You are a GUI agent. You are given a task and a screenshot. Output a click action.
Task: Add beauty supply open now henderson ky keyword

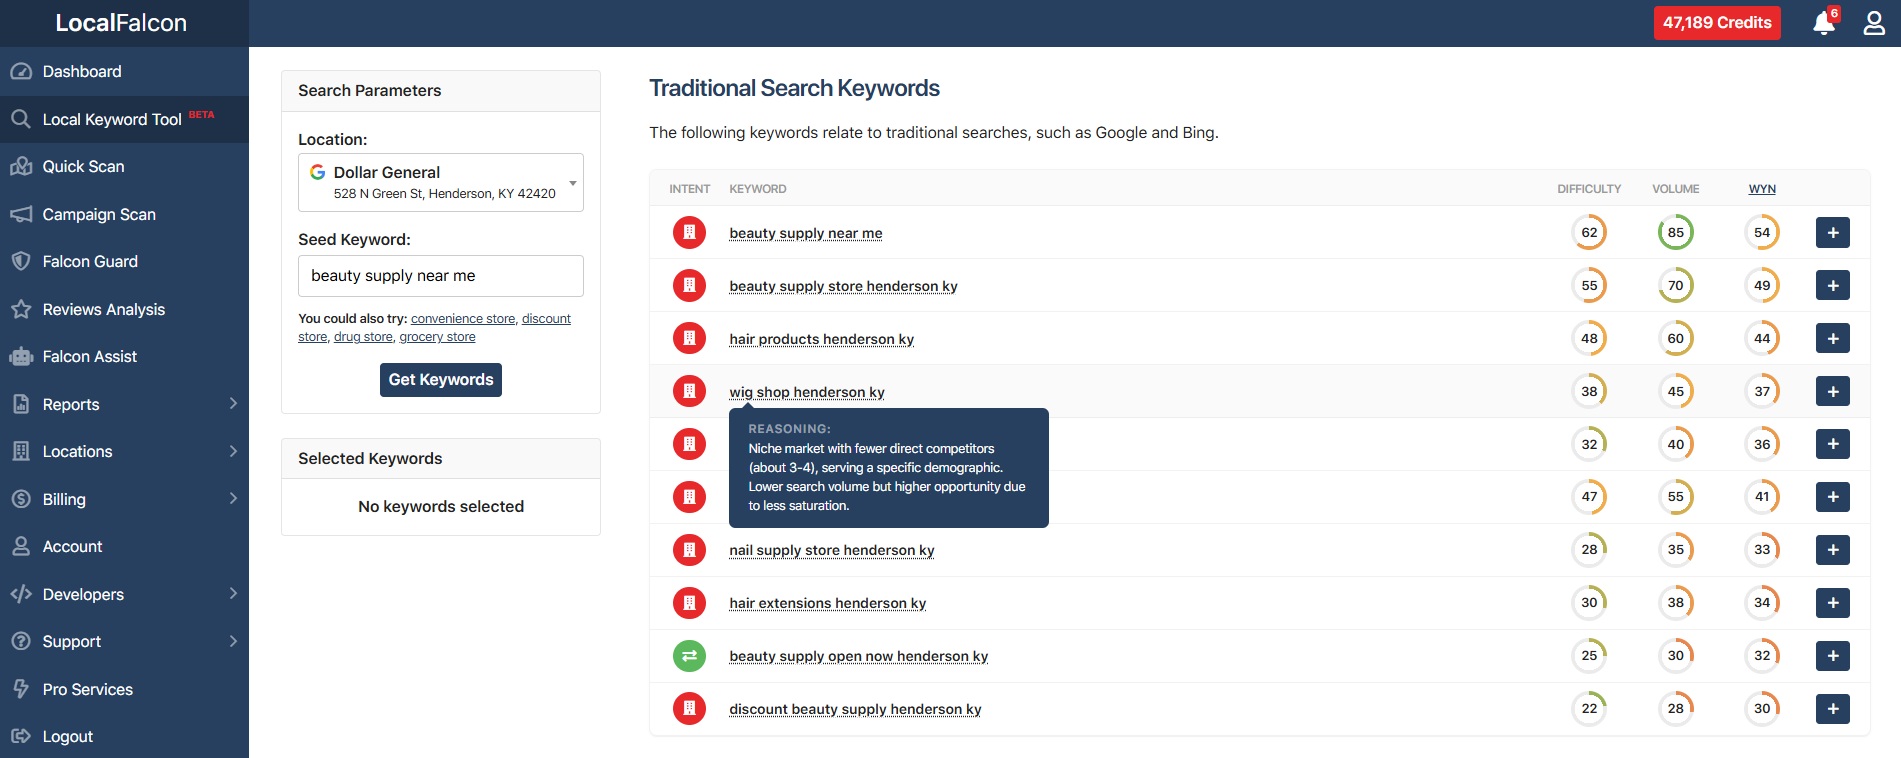[1832, 656]
